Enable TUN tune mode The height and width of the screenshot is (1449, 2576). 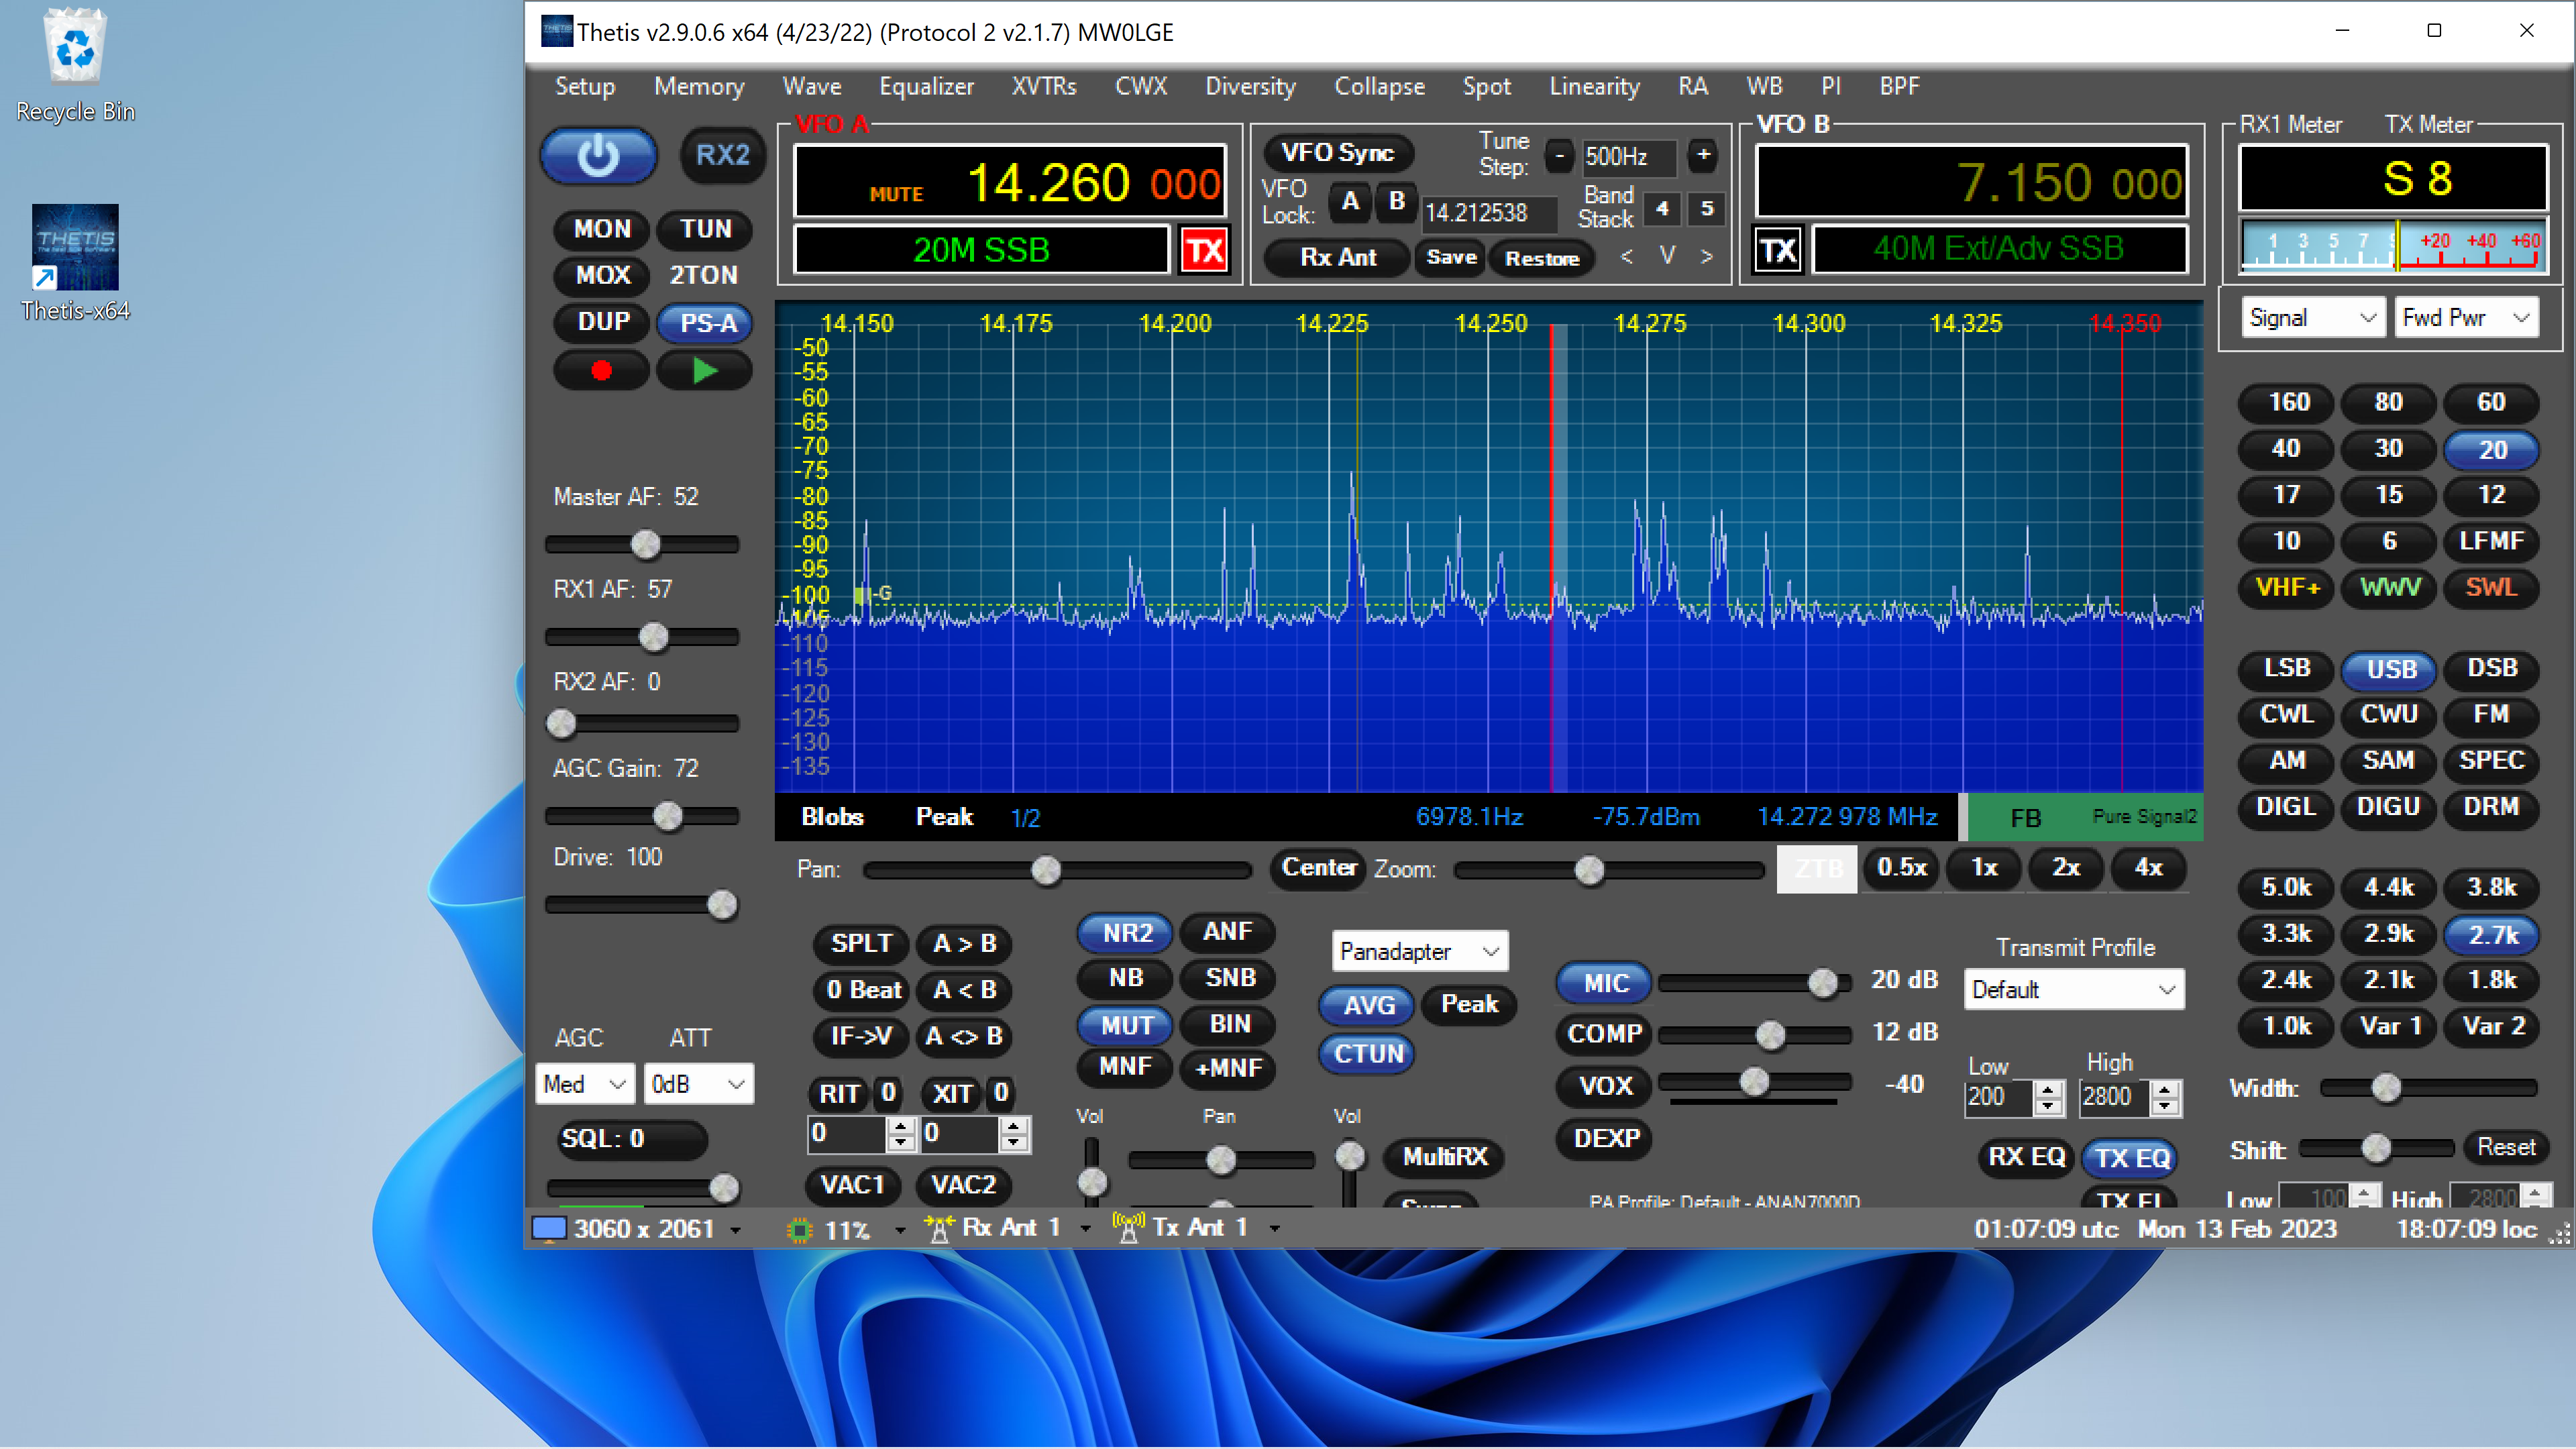click(x=705, y=229)
